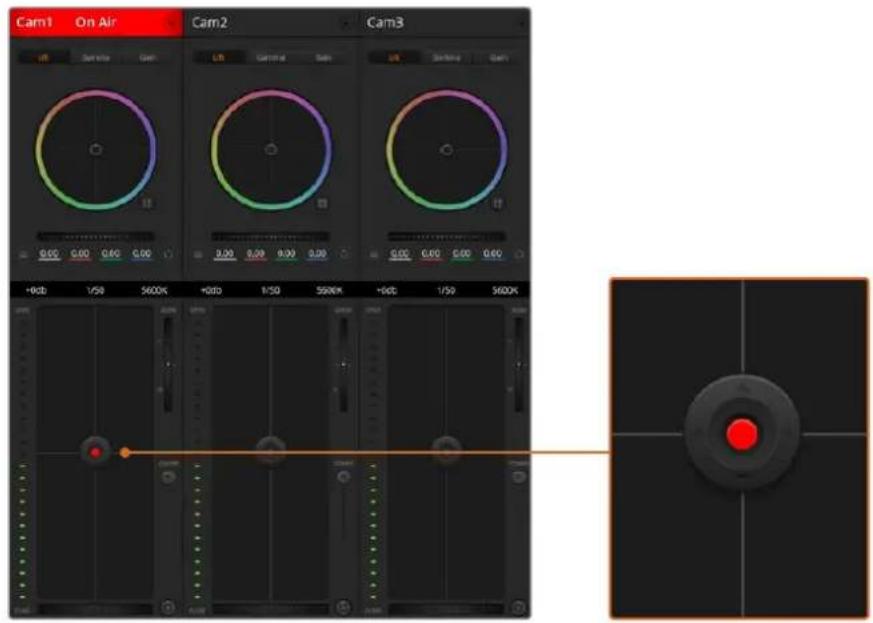Viewport: 873px width, 623px height.
Task: Click the Cam1 pedestal strip at panel bottom
Action: click(95, 610)
